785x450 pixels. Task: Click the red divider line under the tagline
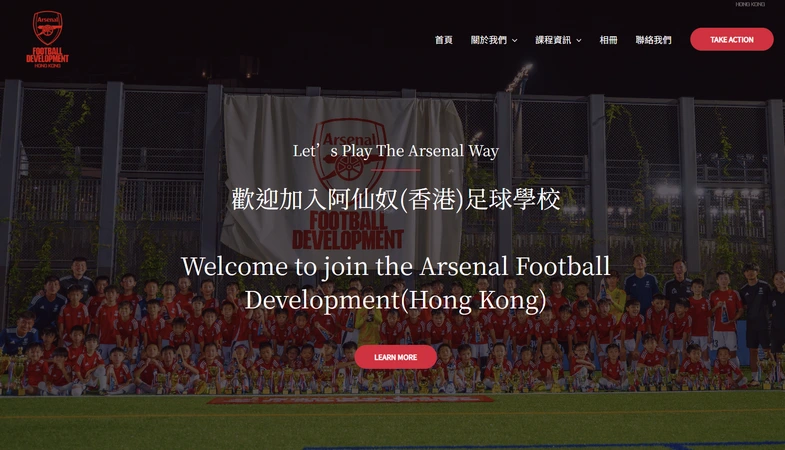pyautogui.click(x=396, y=170)
